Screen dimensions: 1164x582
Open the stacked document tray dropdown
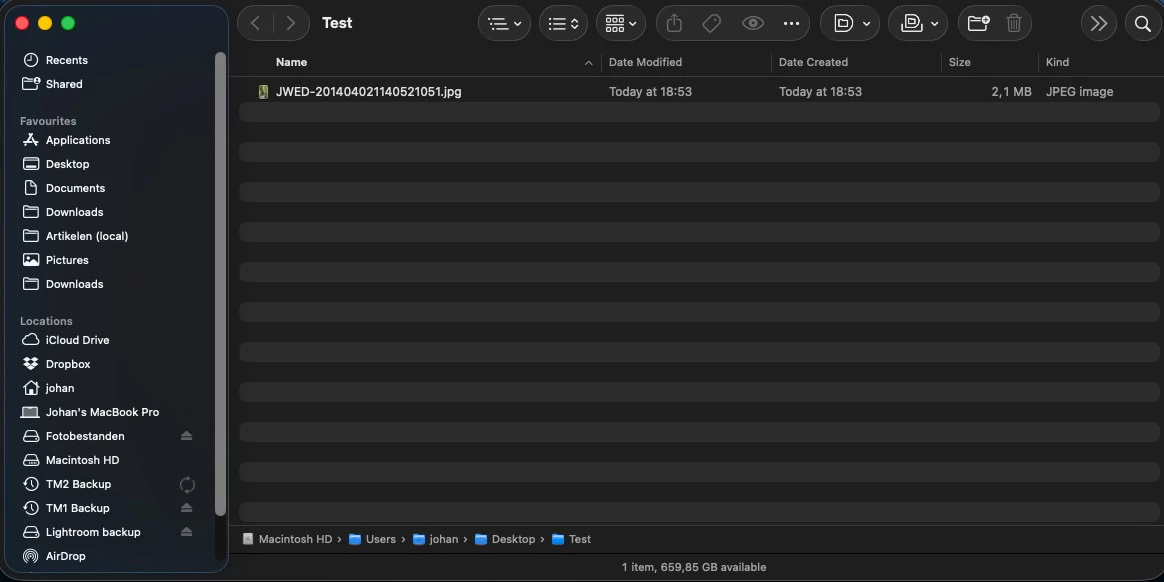pos(918,23)
